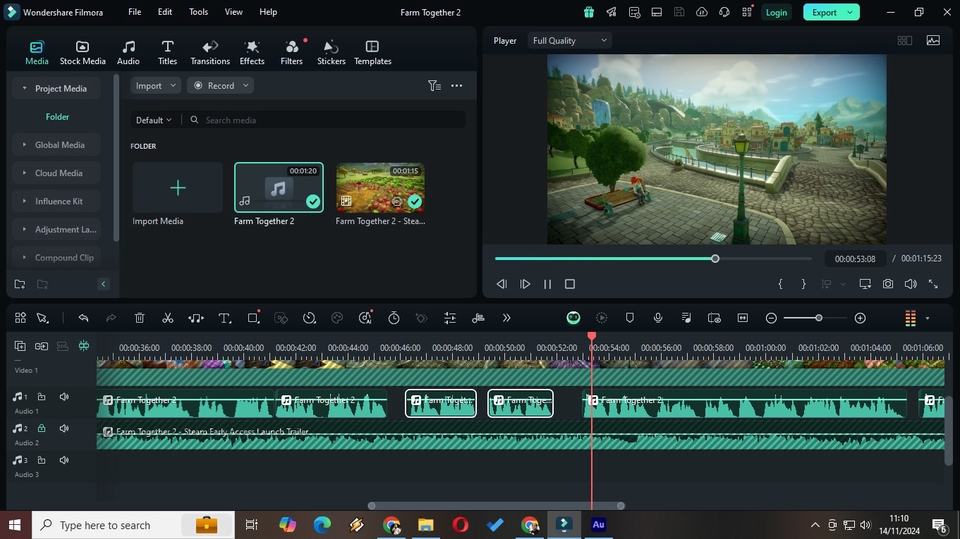Select the Text tool in timeline toolbar

tap(224, 318)
